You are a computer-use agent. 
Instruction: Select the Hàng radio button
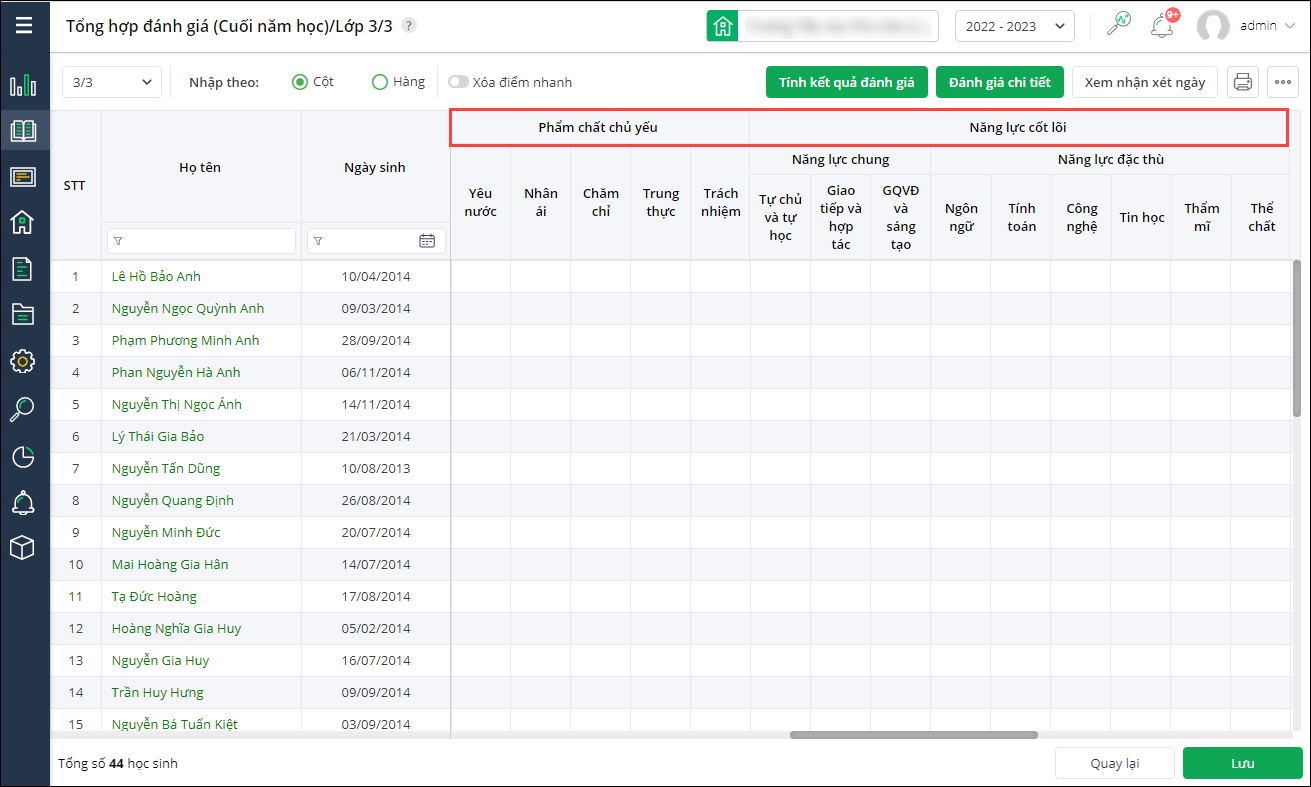click(380, 82)
